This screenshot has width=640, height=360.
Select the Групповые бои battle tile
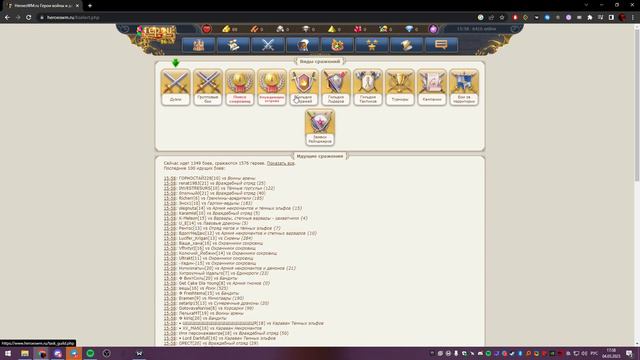[208, 87]
